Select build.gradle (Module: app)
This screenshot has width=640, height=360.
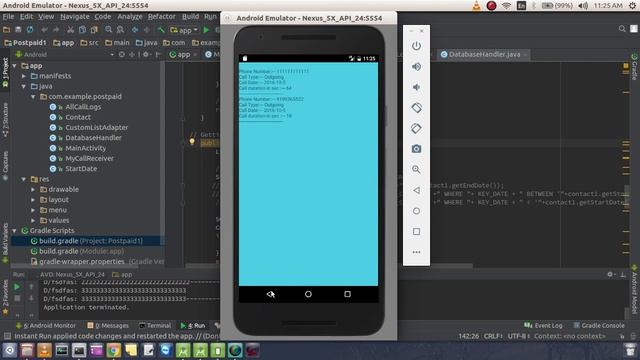pyautogui.click(x=77, y=251)
